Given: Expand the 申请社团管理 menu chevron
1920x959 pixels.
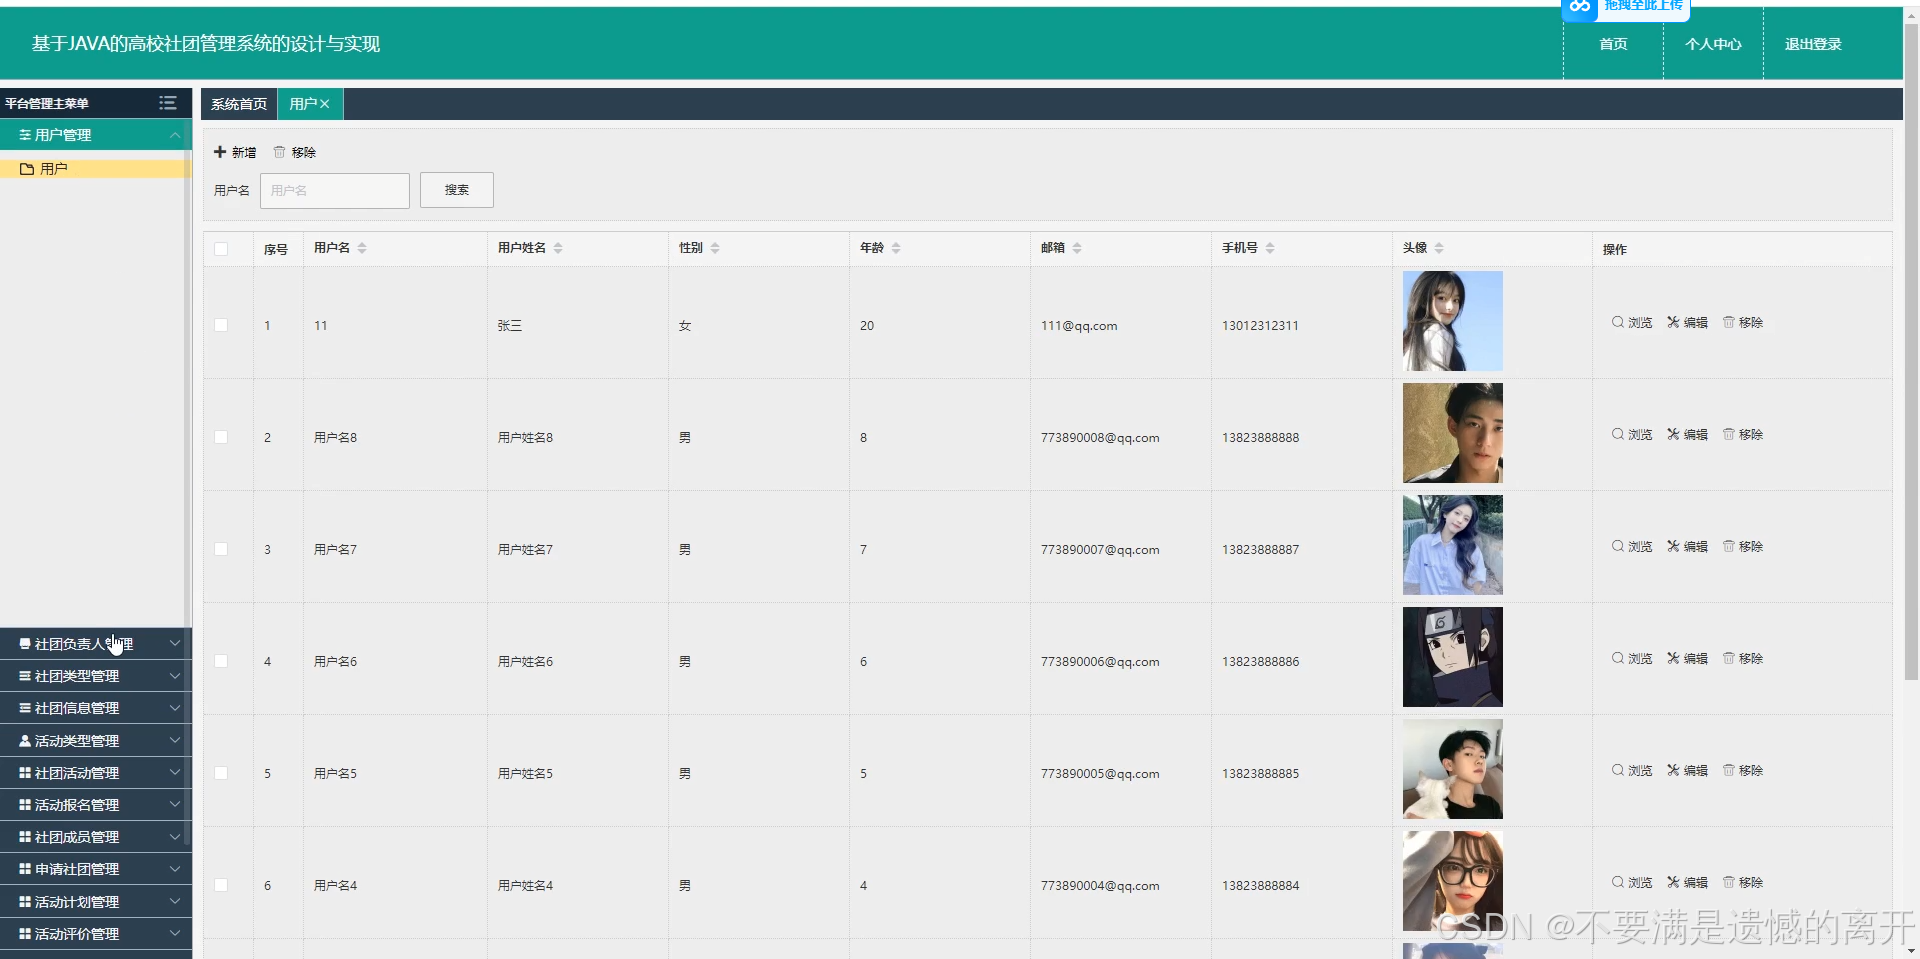Looking at the screenshot, I should [x=175, y=869].
